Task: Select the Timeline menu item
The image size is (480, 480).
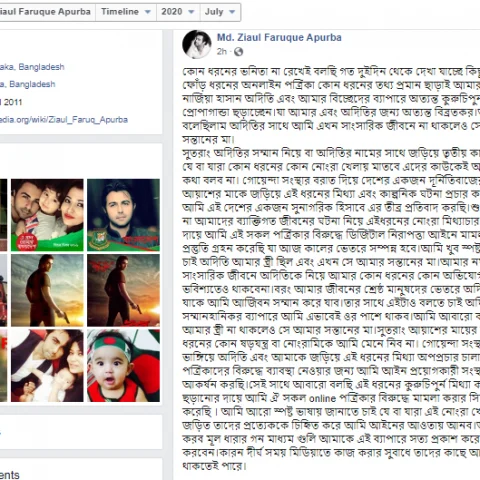Action: [x=126, y=12]
